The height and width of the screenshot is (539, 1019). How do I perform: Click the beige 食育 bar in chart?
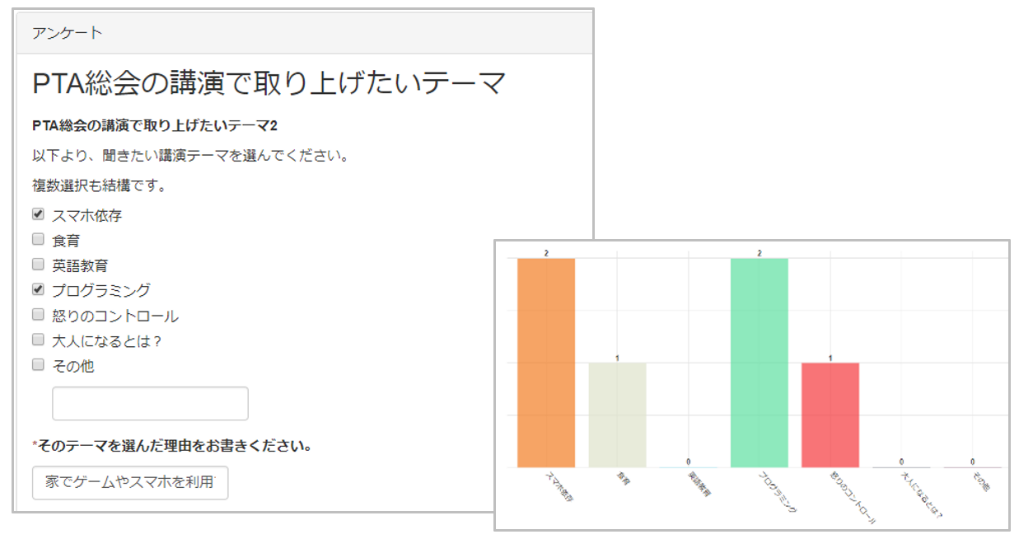tap(617, 414)
